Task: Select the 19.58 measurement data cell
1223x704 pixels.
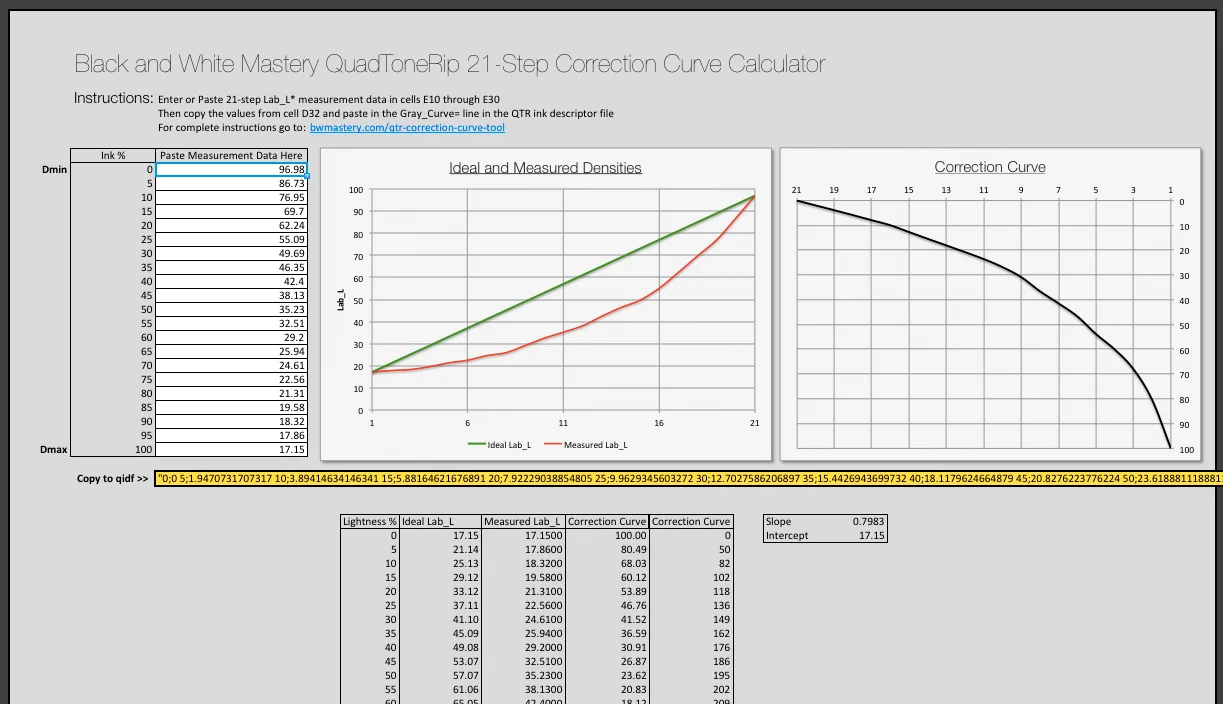Action: click(x=232, y=408)
